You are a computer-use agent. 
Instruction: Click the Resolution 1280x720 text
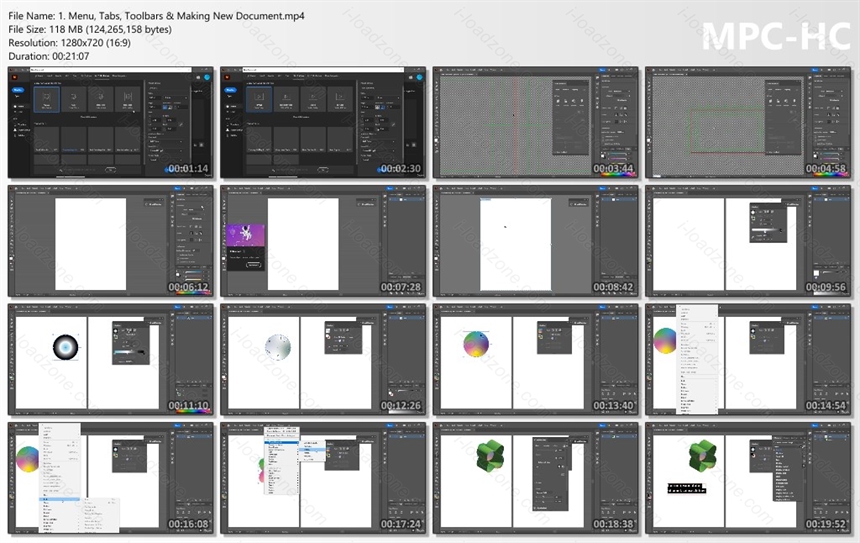70,43
